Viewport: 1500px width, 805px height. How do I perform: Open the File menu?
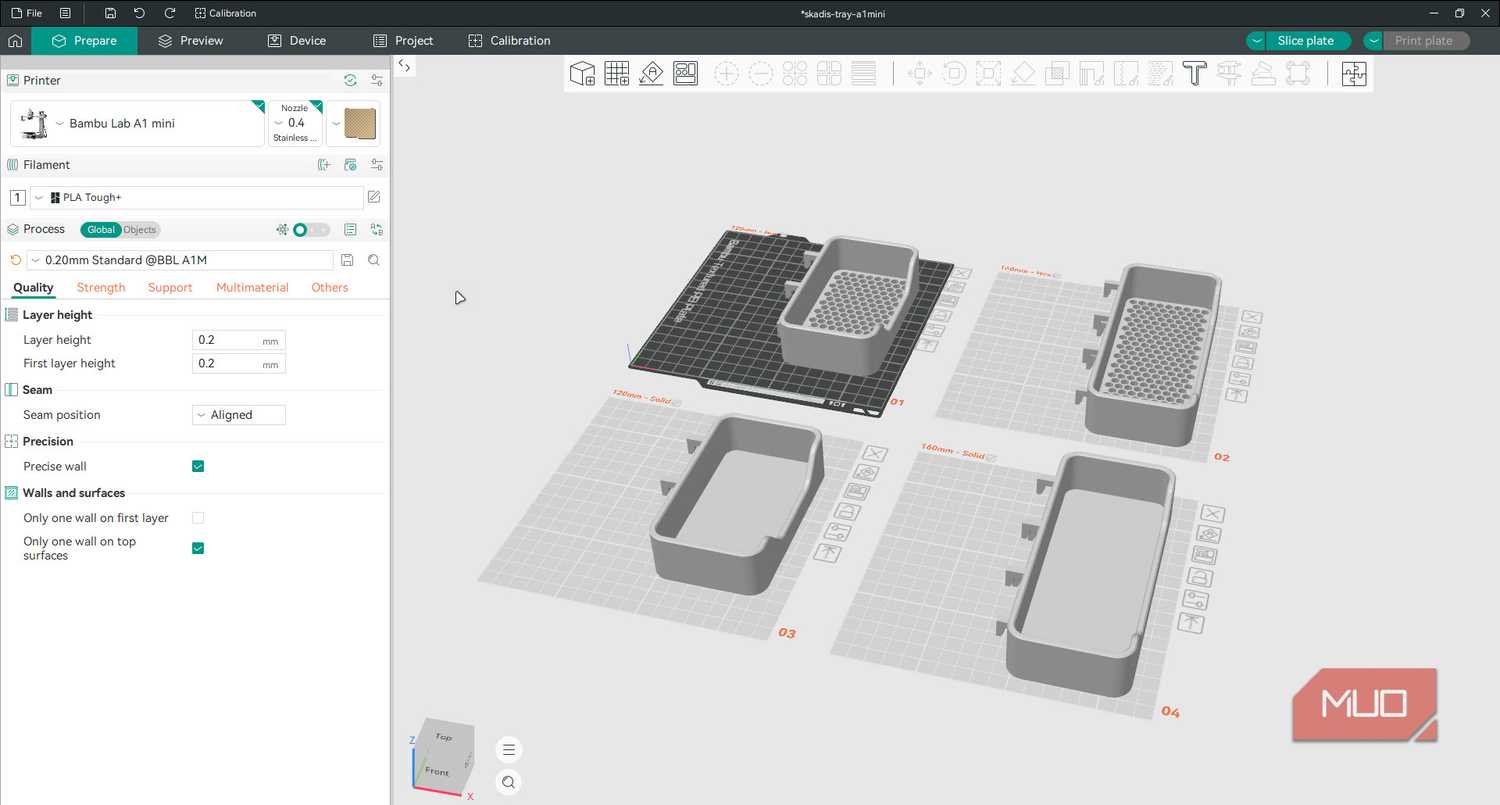pyautogui.click(x=26, y=13)
